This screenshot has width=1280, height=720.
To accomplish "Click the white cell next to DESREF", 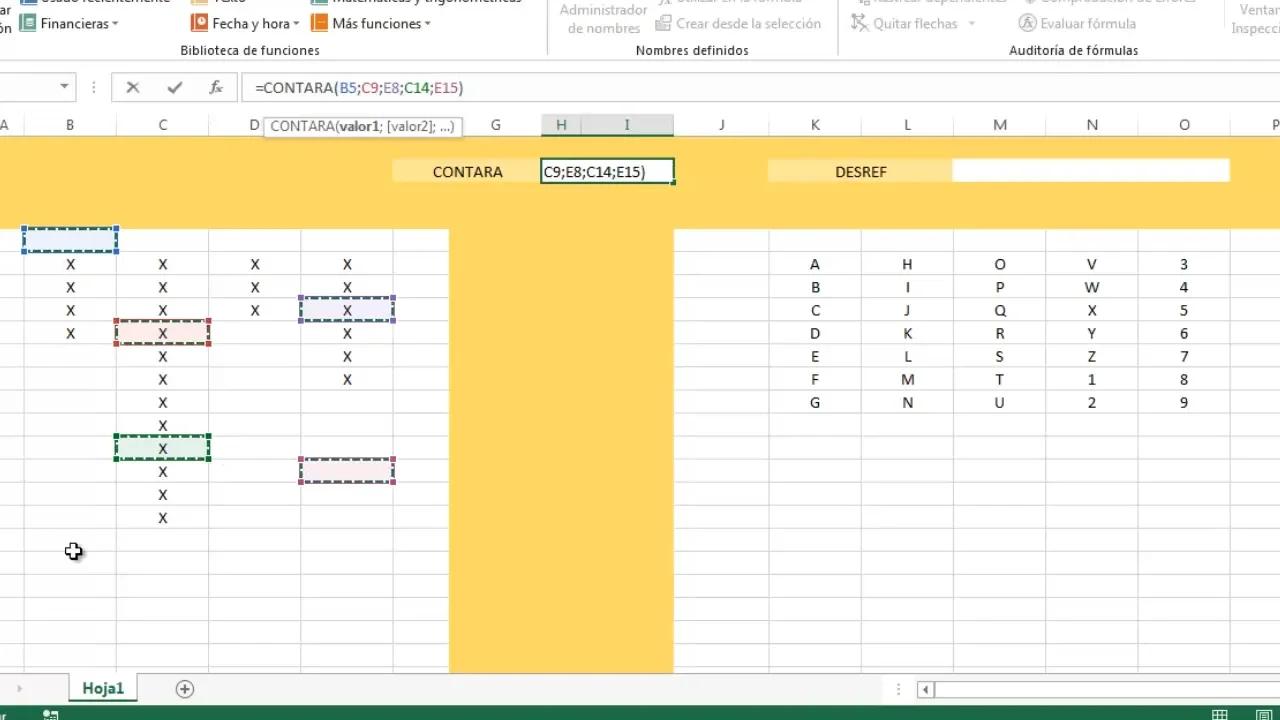I will pos(1091,171).
